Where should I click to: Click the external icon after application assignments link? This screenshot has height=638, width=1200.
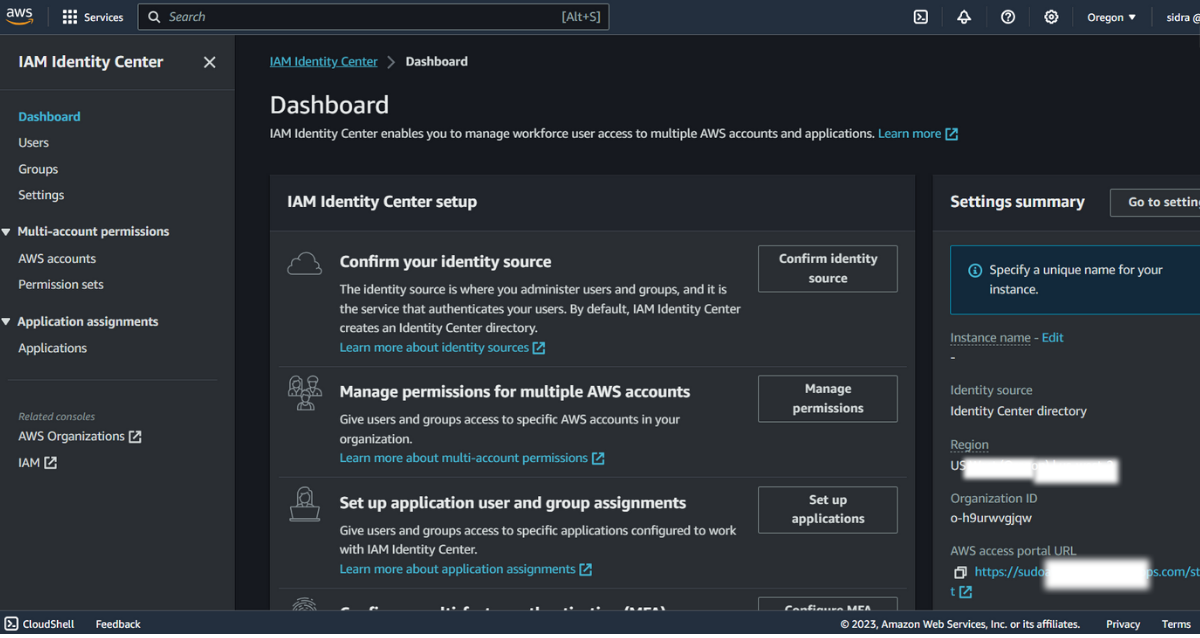coord(586,569)
